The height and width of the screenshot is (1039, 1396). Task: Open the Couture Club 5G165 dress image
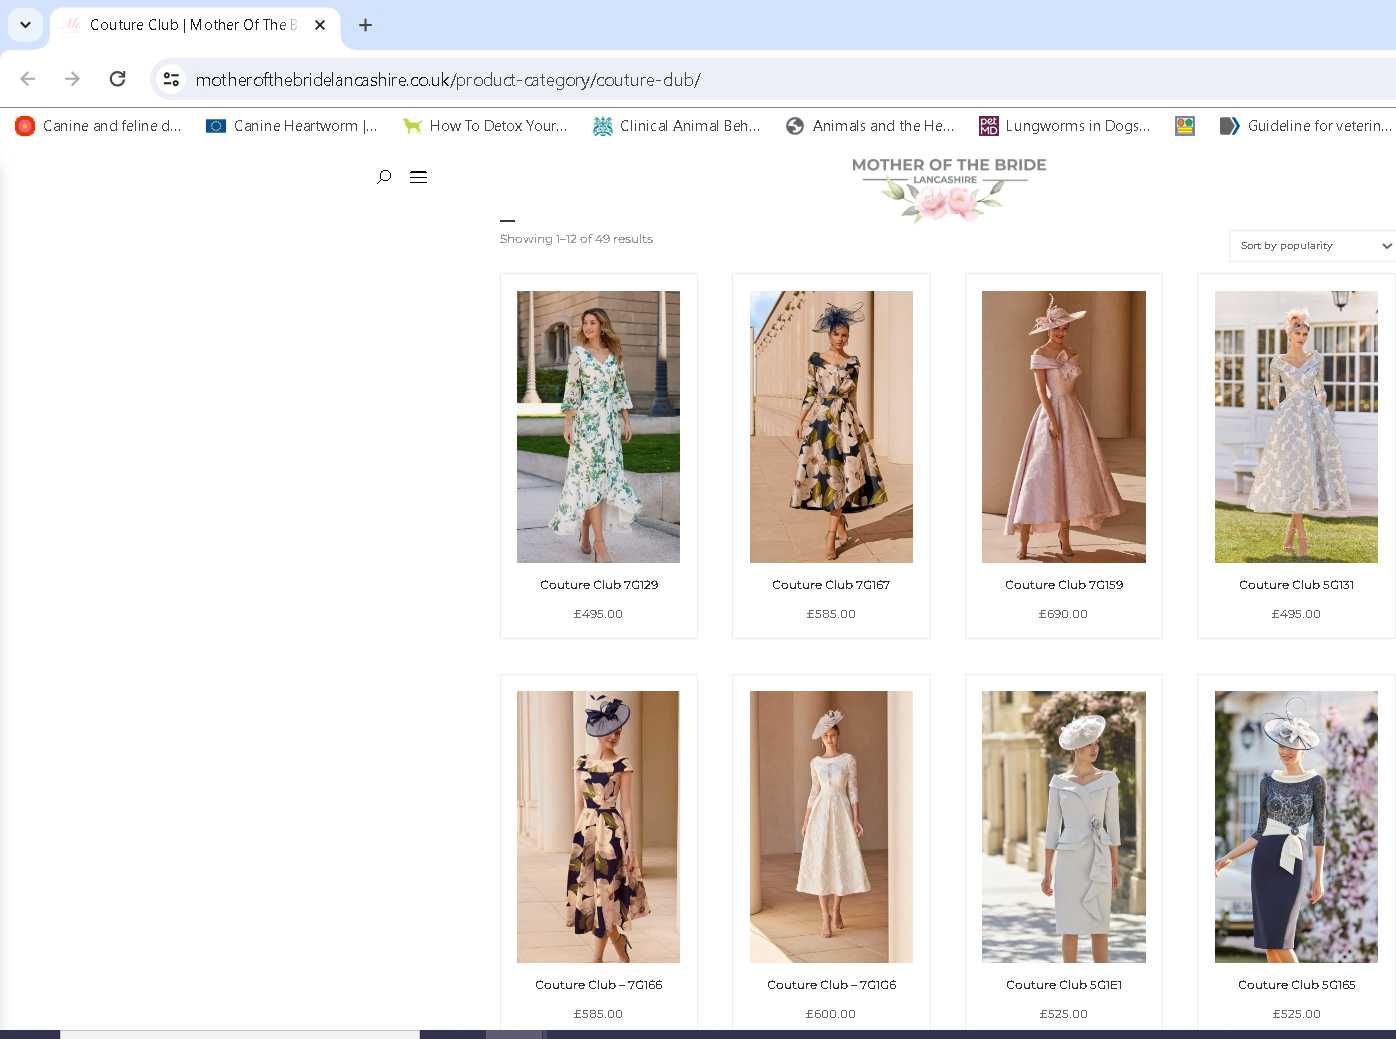(1296, 827)
